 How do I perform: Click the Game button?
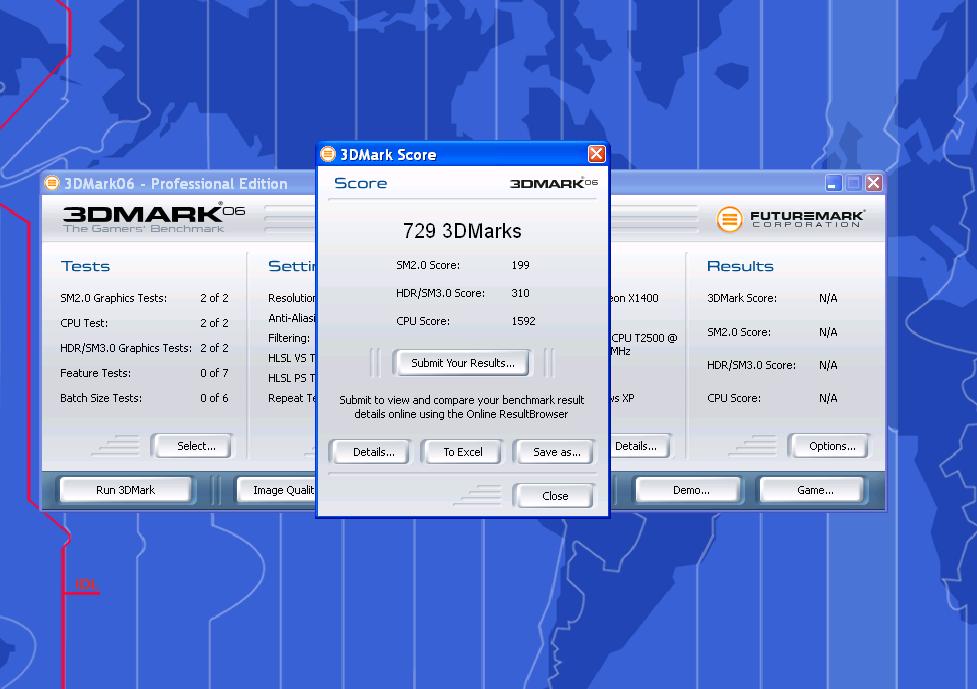click(814, 490)
